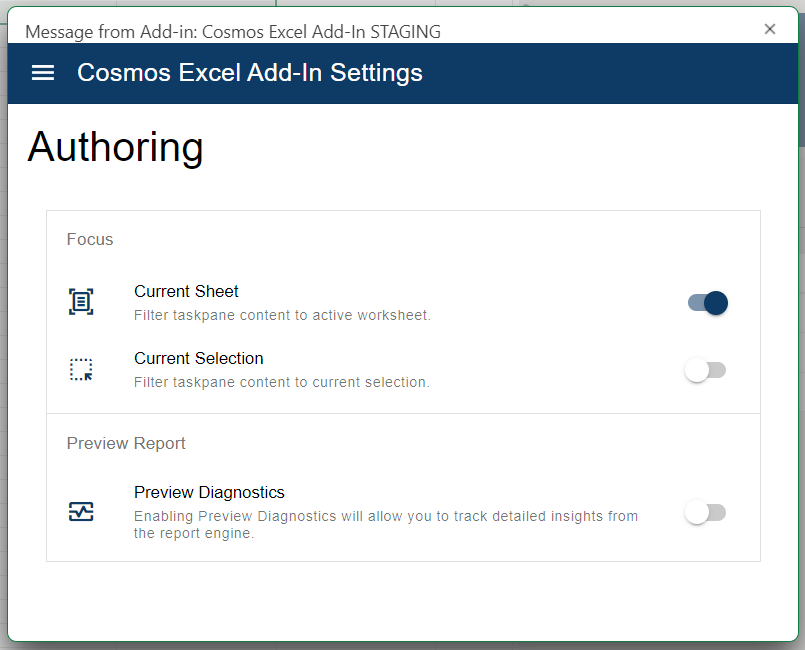Image resolution: width=805 pixels, height=650 pixels.
Task: Click the Preview Diagnostics label text
Action: (x=209, y=492)
